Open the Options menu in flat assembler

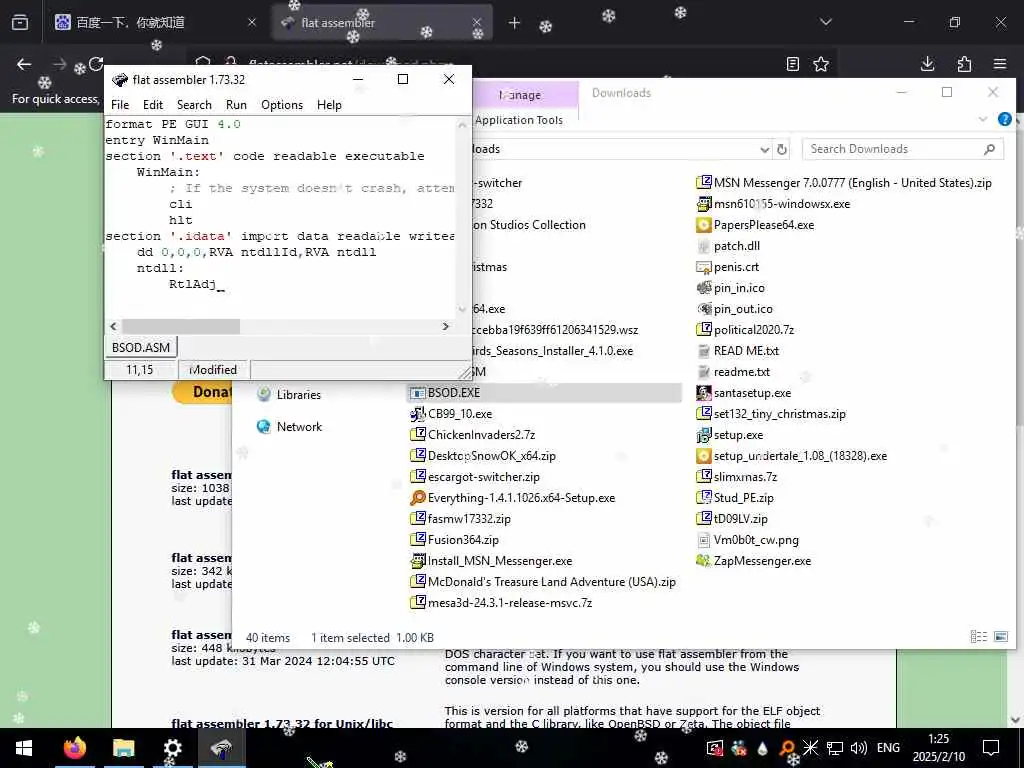click(x=282, y=104)
